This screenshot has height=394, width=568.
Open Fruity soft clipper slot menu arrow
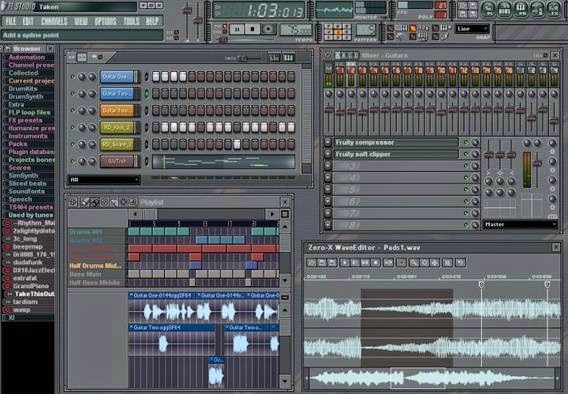327,154
